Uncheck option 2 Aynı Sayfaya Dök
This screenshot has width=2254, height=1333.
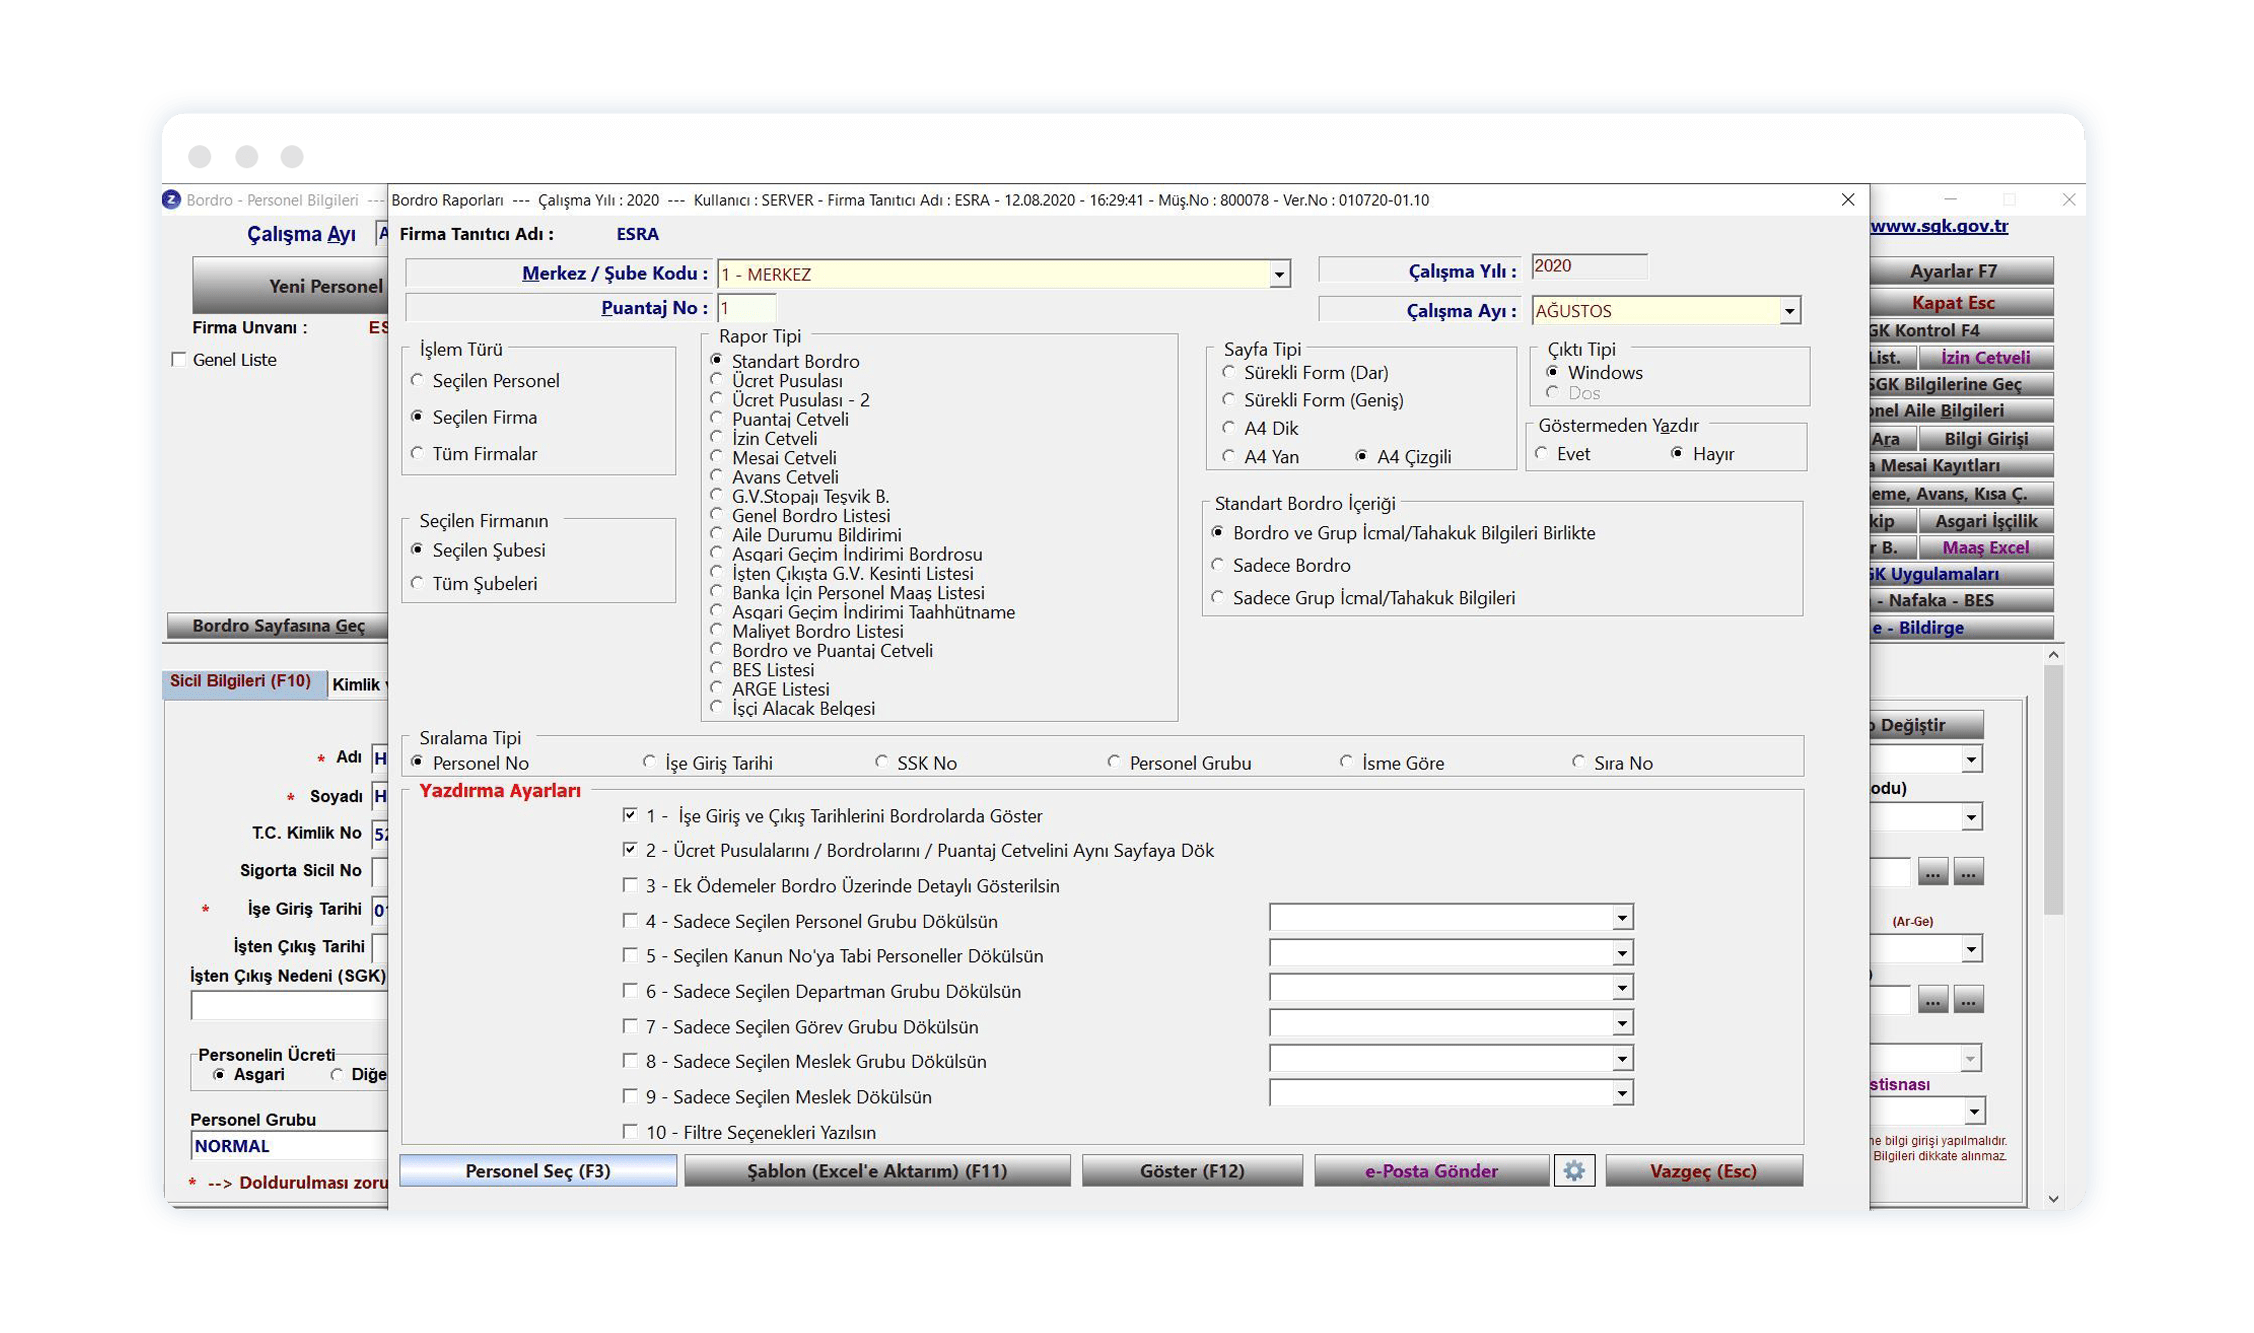tap(629, 850)
